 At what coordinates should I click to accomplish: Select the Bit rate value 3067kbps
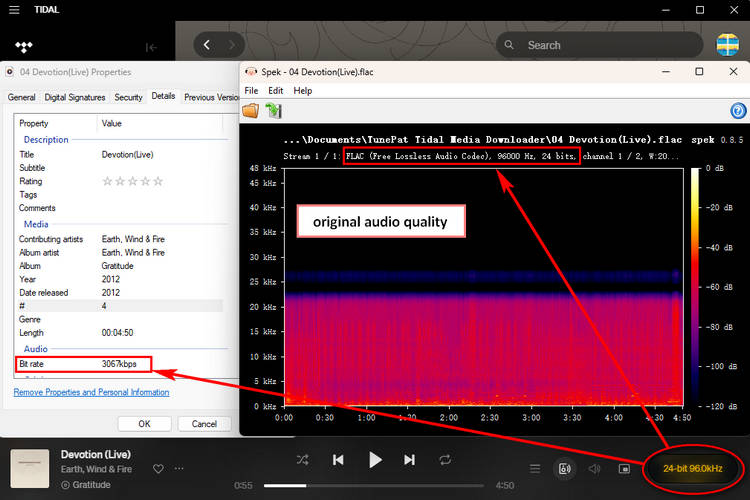[119, 364]
